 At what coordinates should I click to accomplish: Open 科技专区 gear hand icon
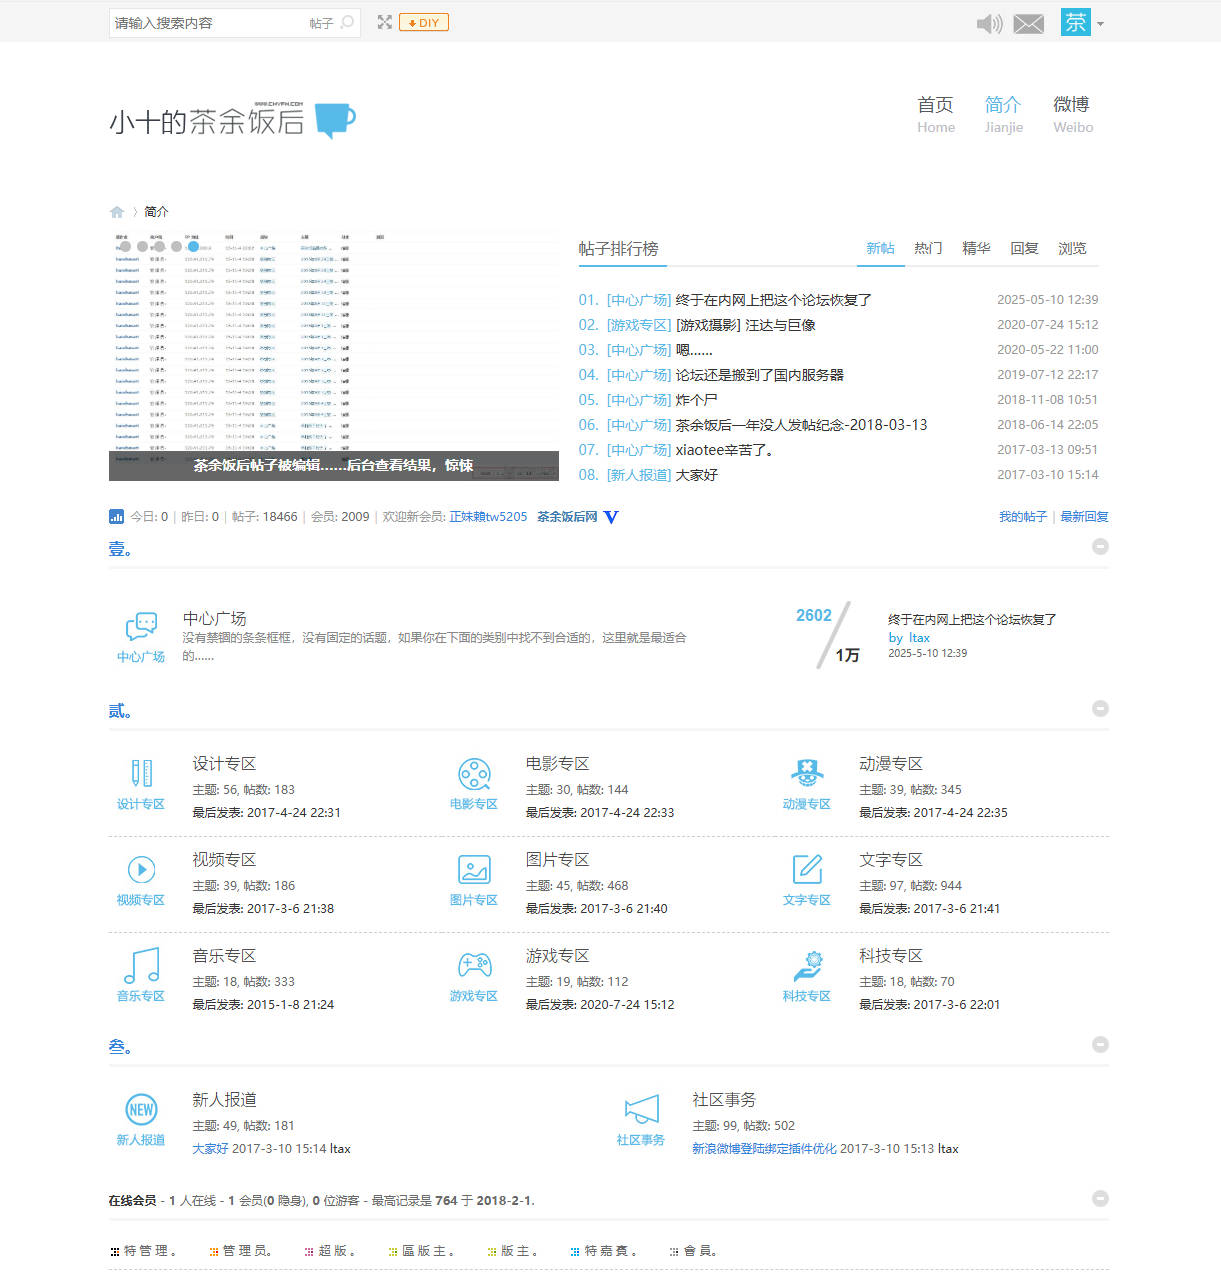807,966
